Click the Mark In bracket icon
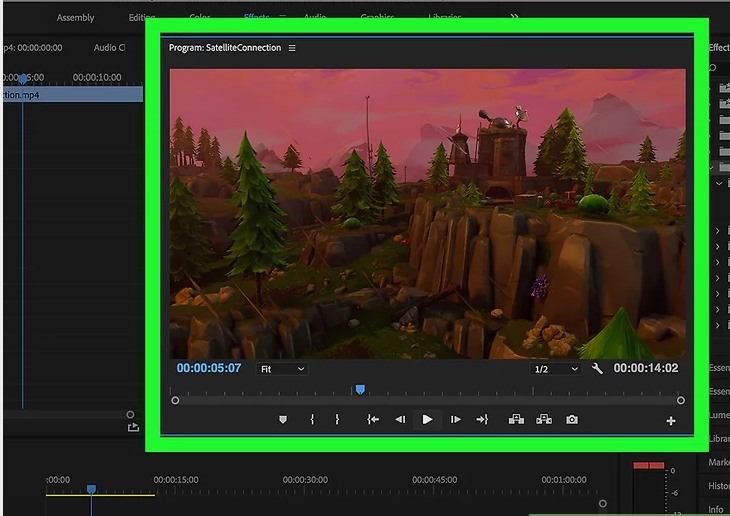The image size is (730, 516). (312, 420)
